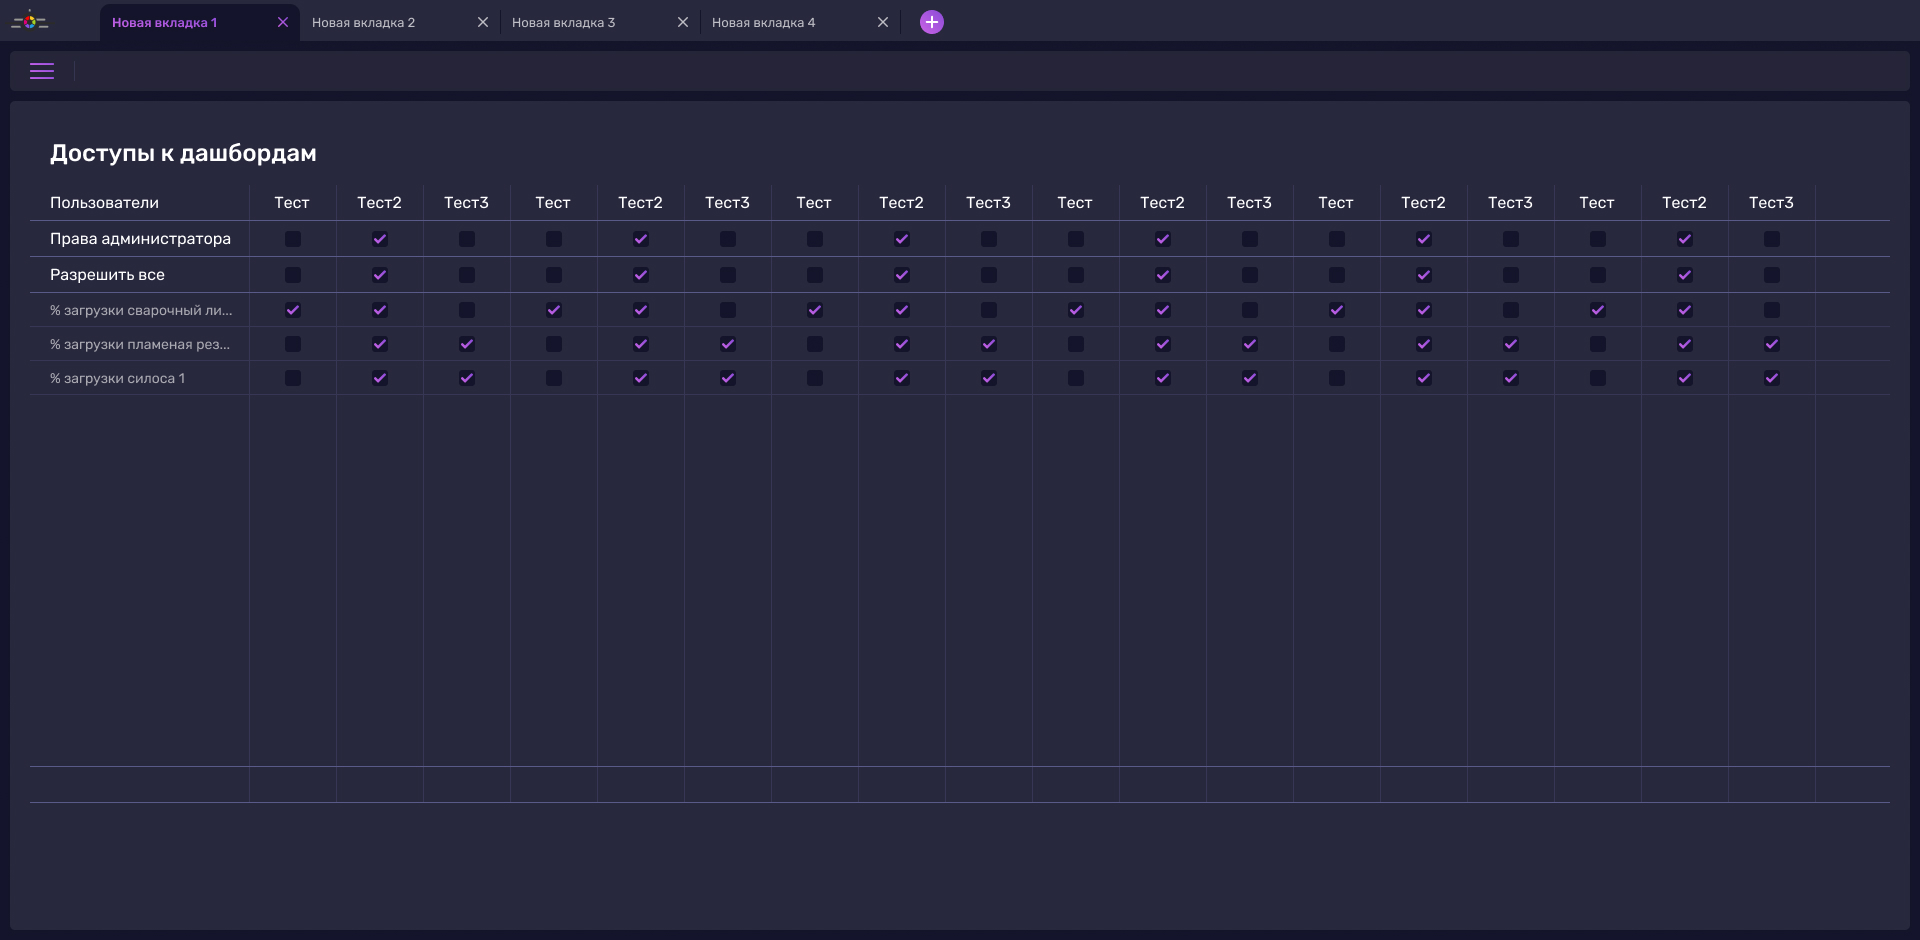Close the Новая вкладка 4 tab

click(883, 22)
